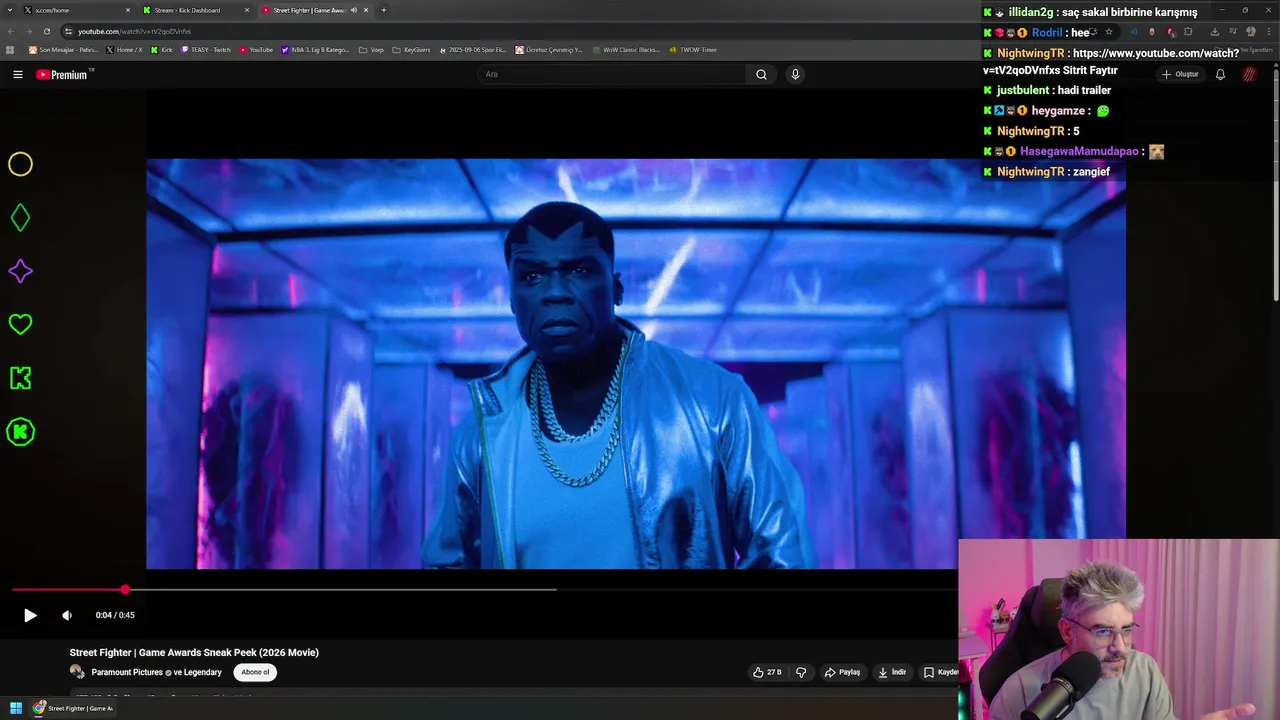Open Ücretsiz Çevrimiçi bookmark
The image size is (1280, 720).
549,49
